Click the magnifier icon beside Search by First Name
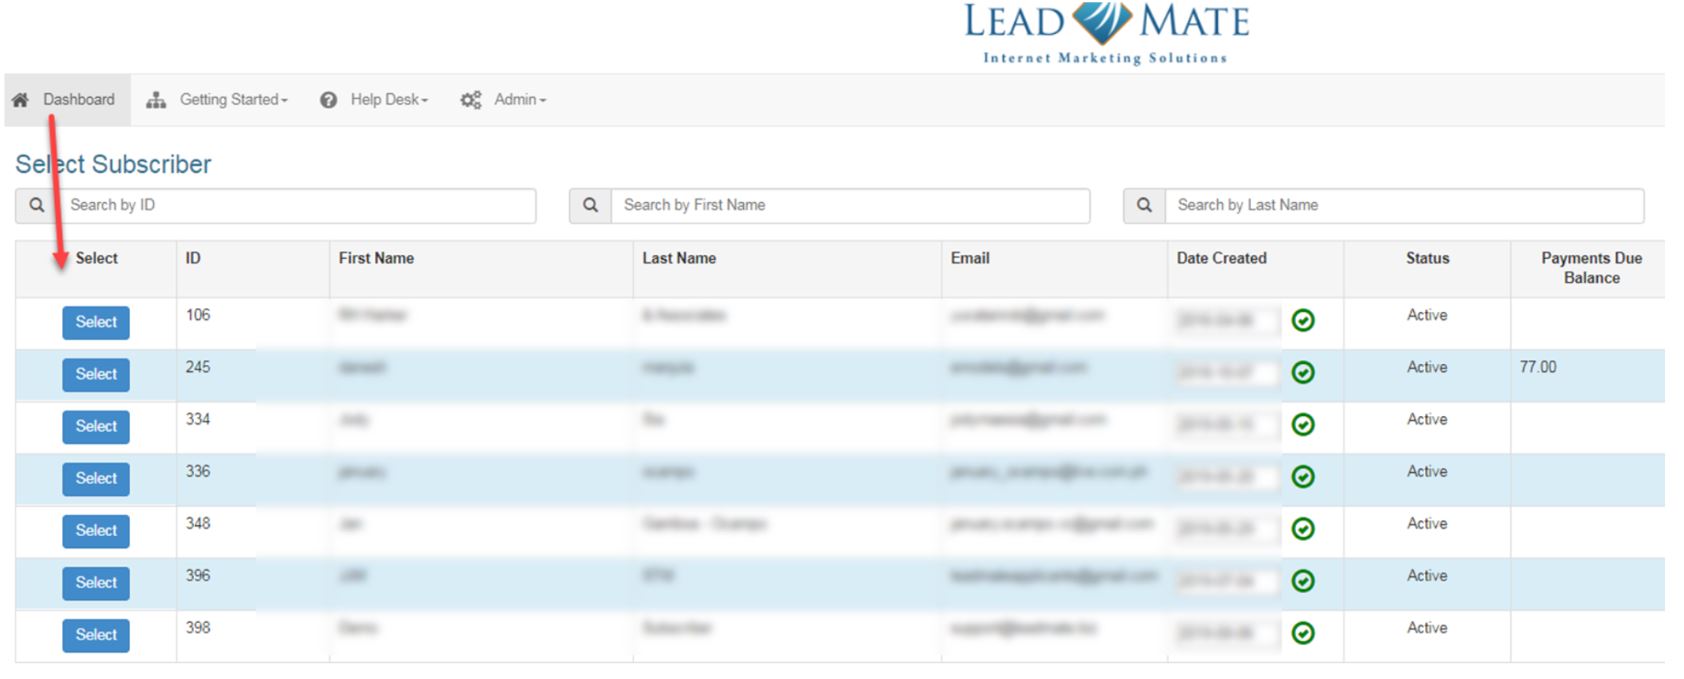The image size is (1684, 679). 591,205
